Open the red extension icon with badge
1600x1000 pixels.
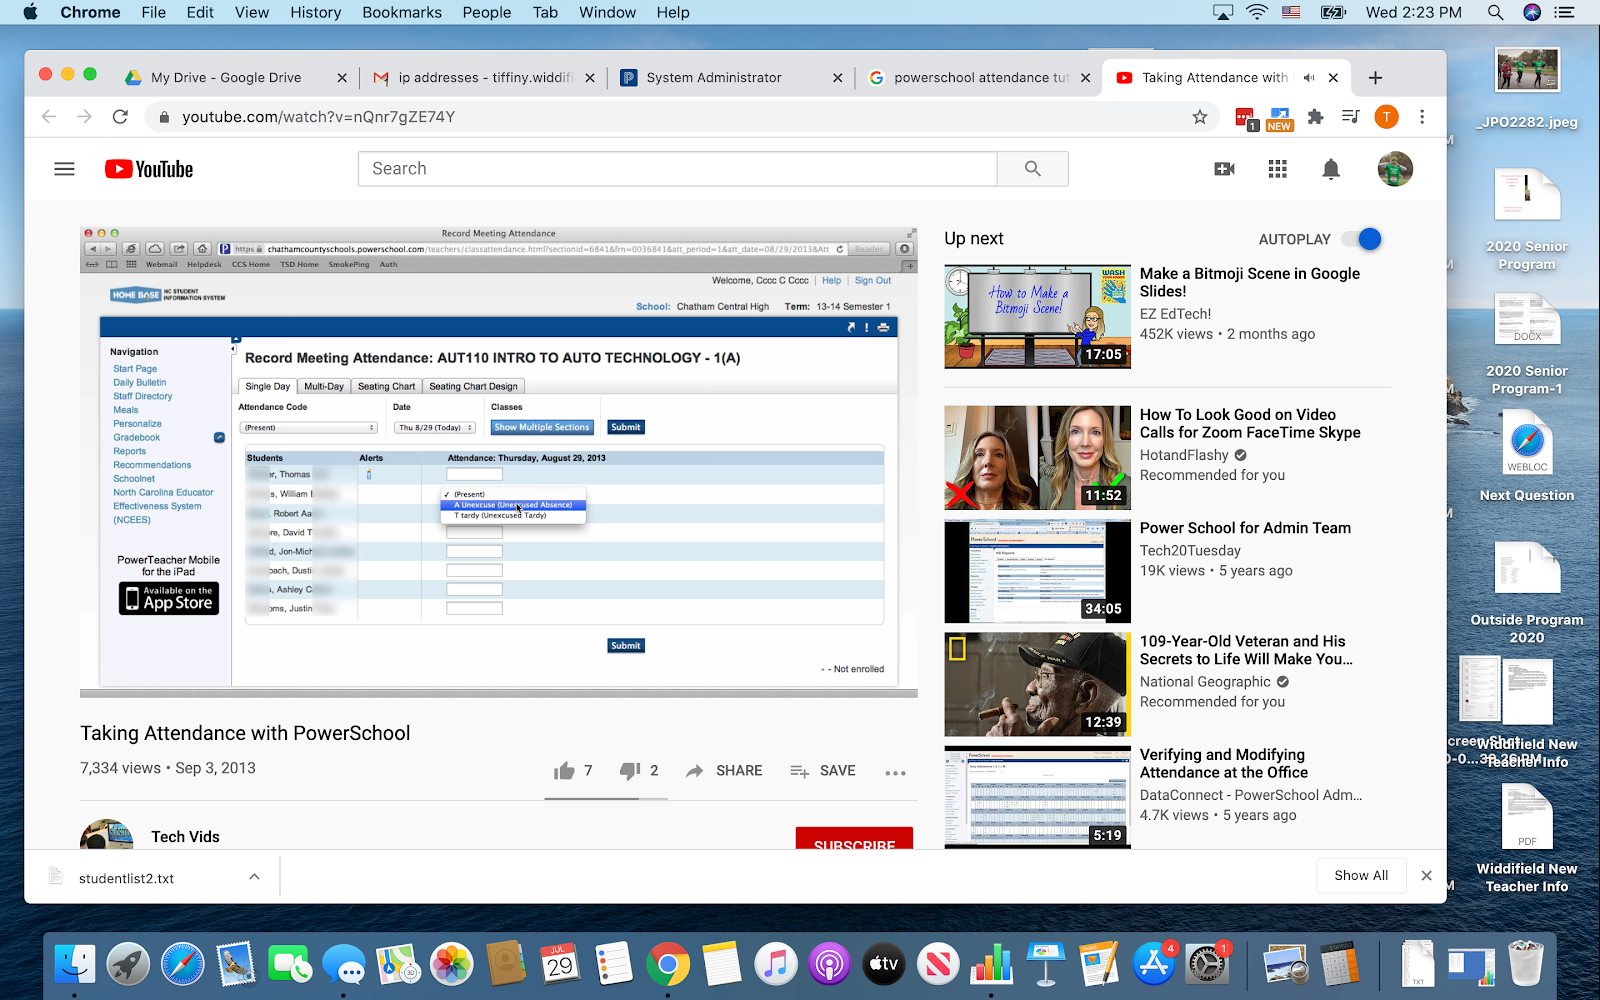1246,119
